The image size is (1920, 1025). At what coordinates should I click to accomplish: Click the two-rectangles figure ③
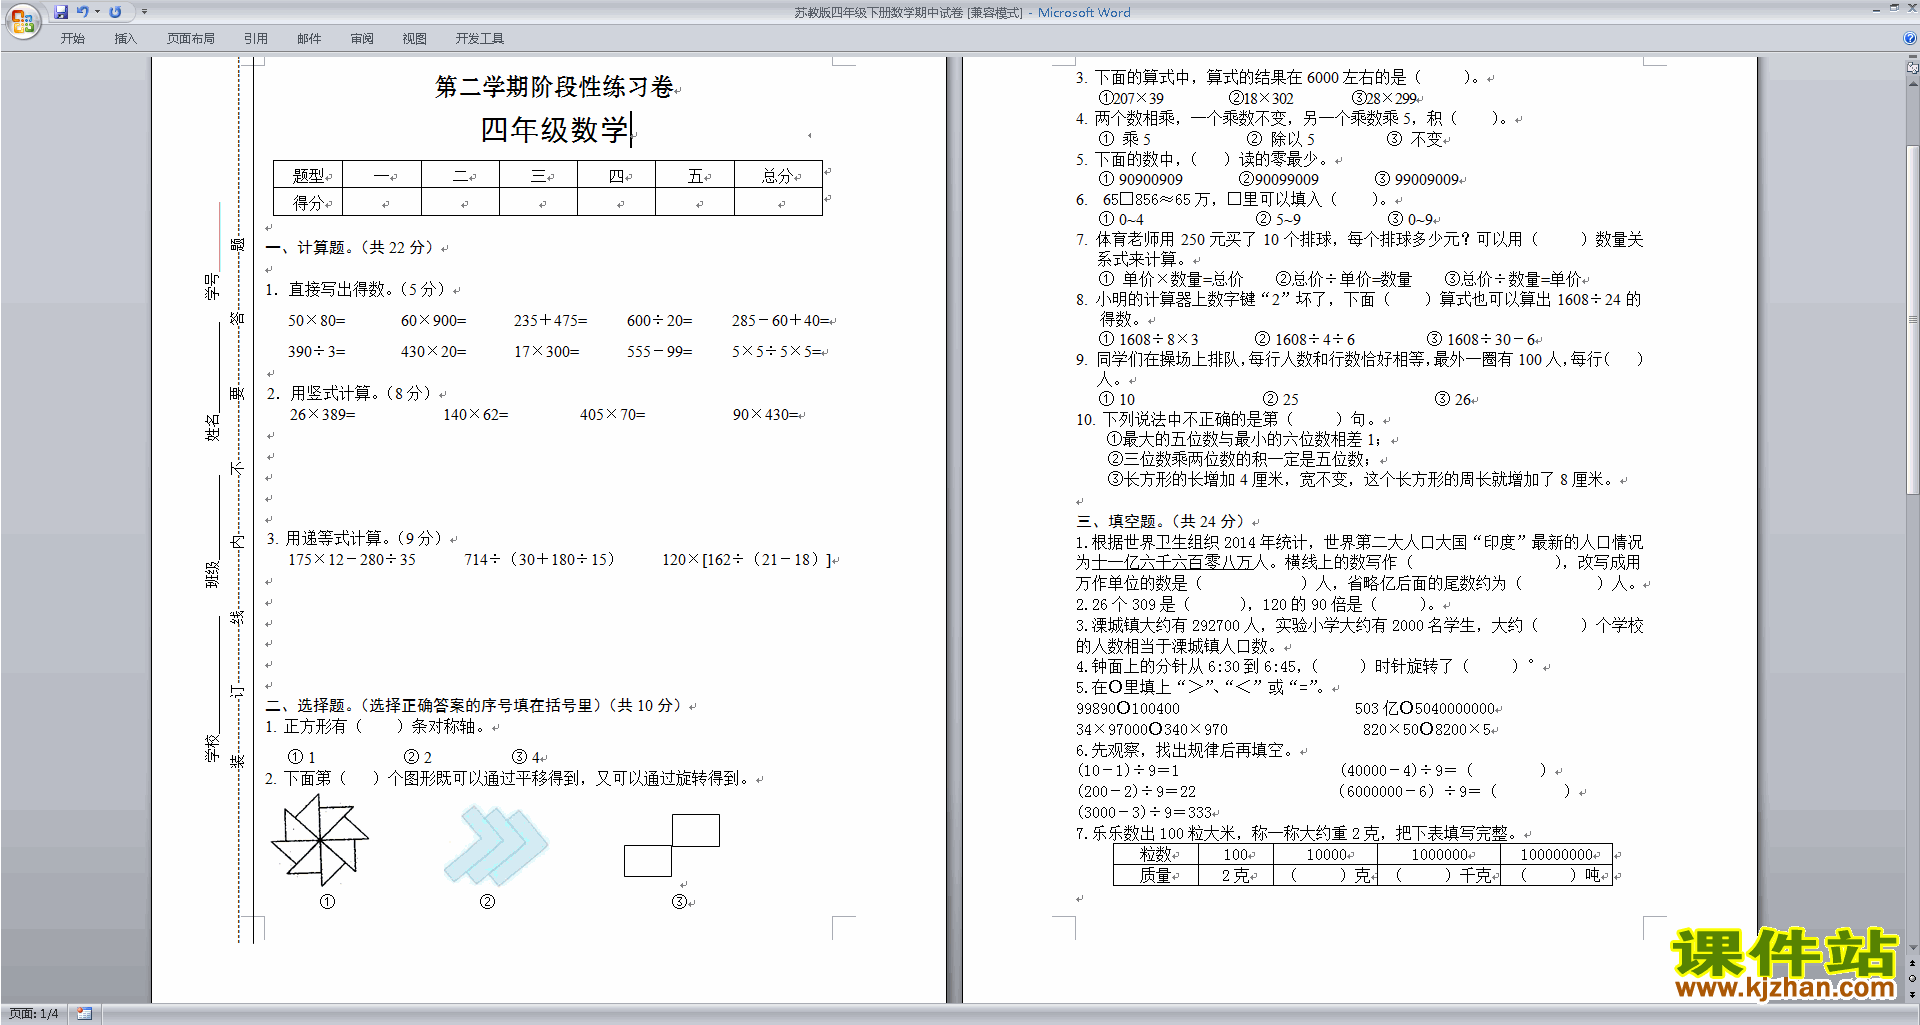pos(672,845)
